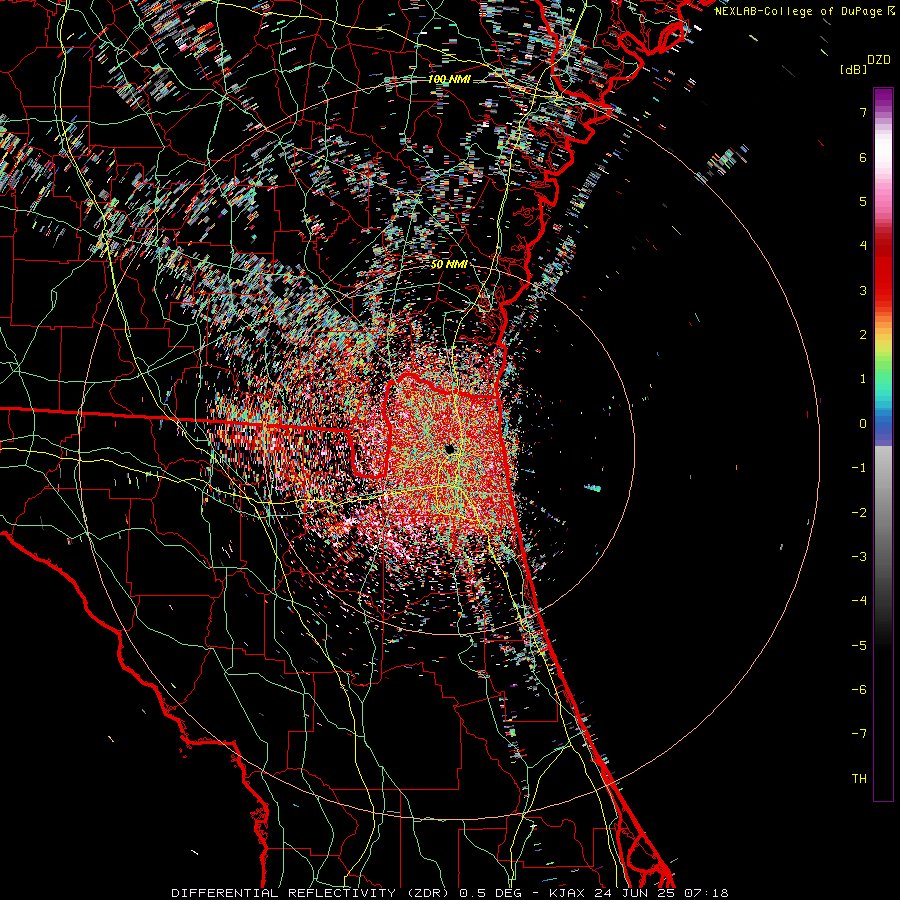Click the 100 NMI range ring label
The height and width of the screenshot is (900, 900).
(x=449, y=79)
